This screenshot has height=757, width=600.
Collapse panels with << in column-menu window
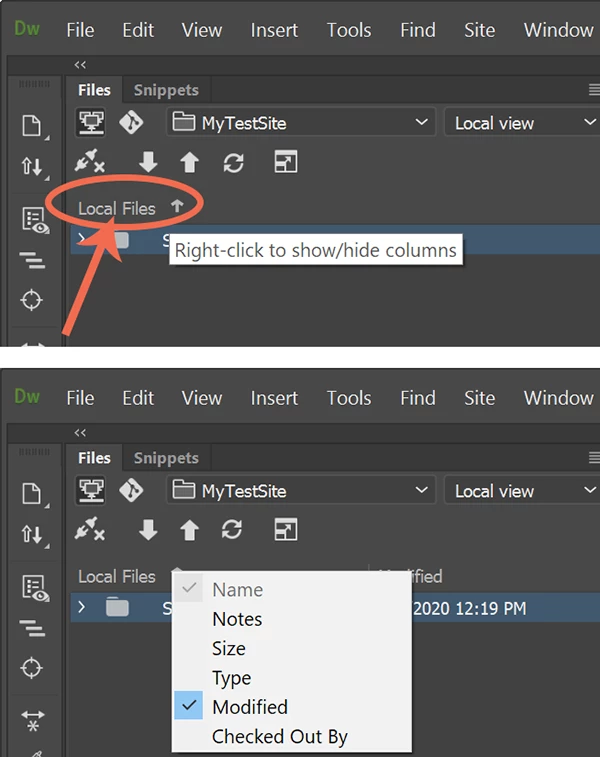[80, 433]
